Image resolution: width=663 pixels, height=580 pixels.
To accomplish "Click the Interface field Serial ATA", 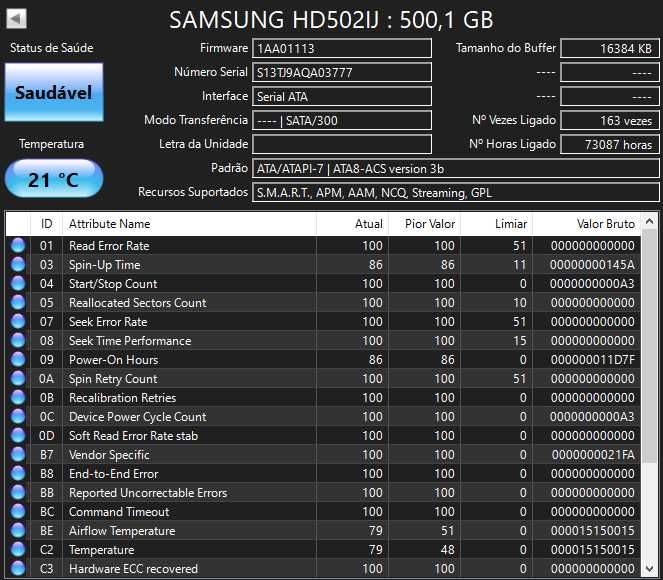I will tap(342, 96).
